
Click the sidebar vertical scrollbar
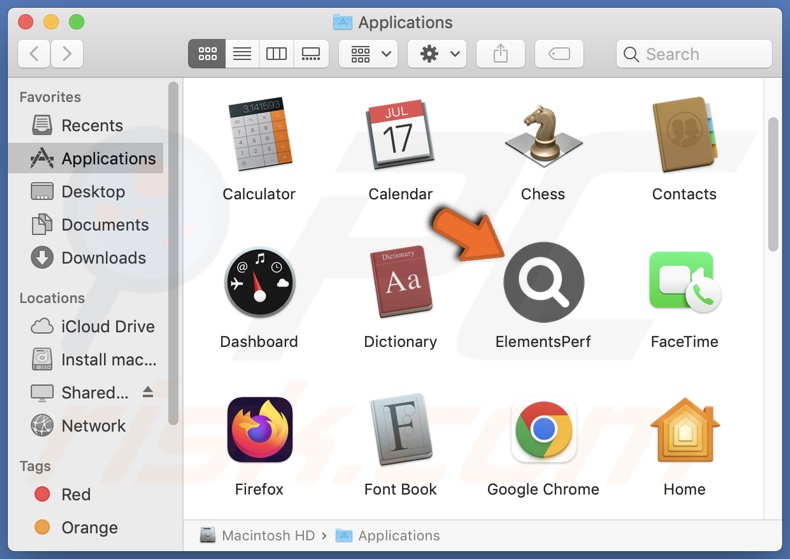[x=173, y=253]
